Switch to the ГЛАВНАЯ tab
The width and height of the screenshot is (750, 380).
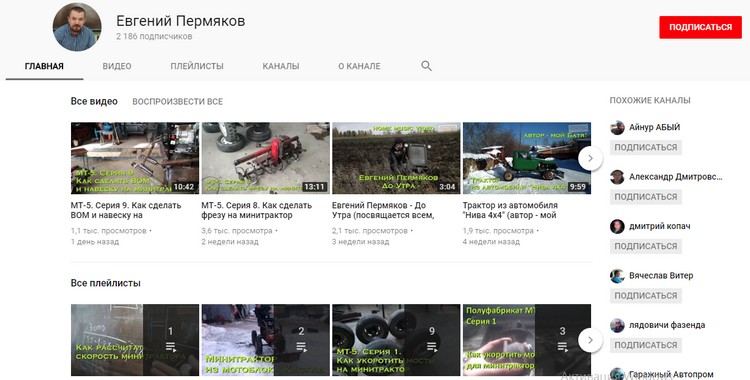point(44,66)
